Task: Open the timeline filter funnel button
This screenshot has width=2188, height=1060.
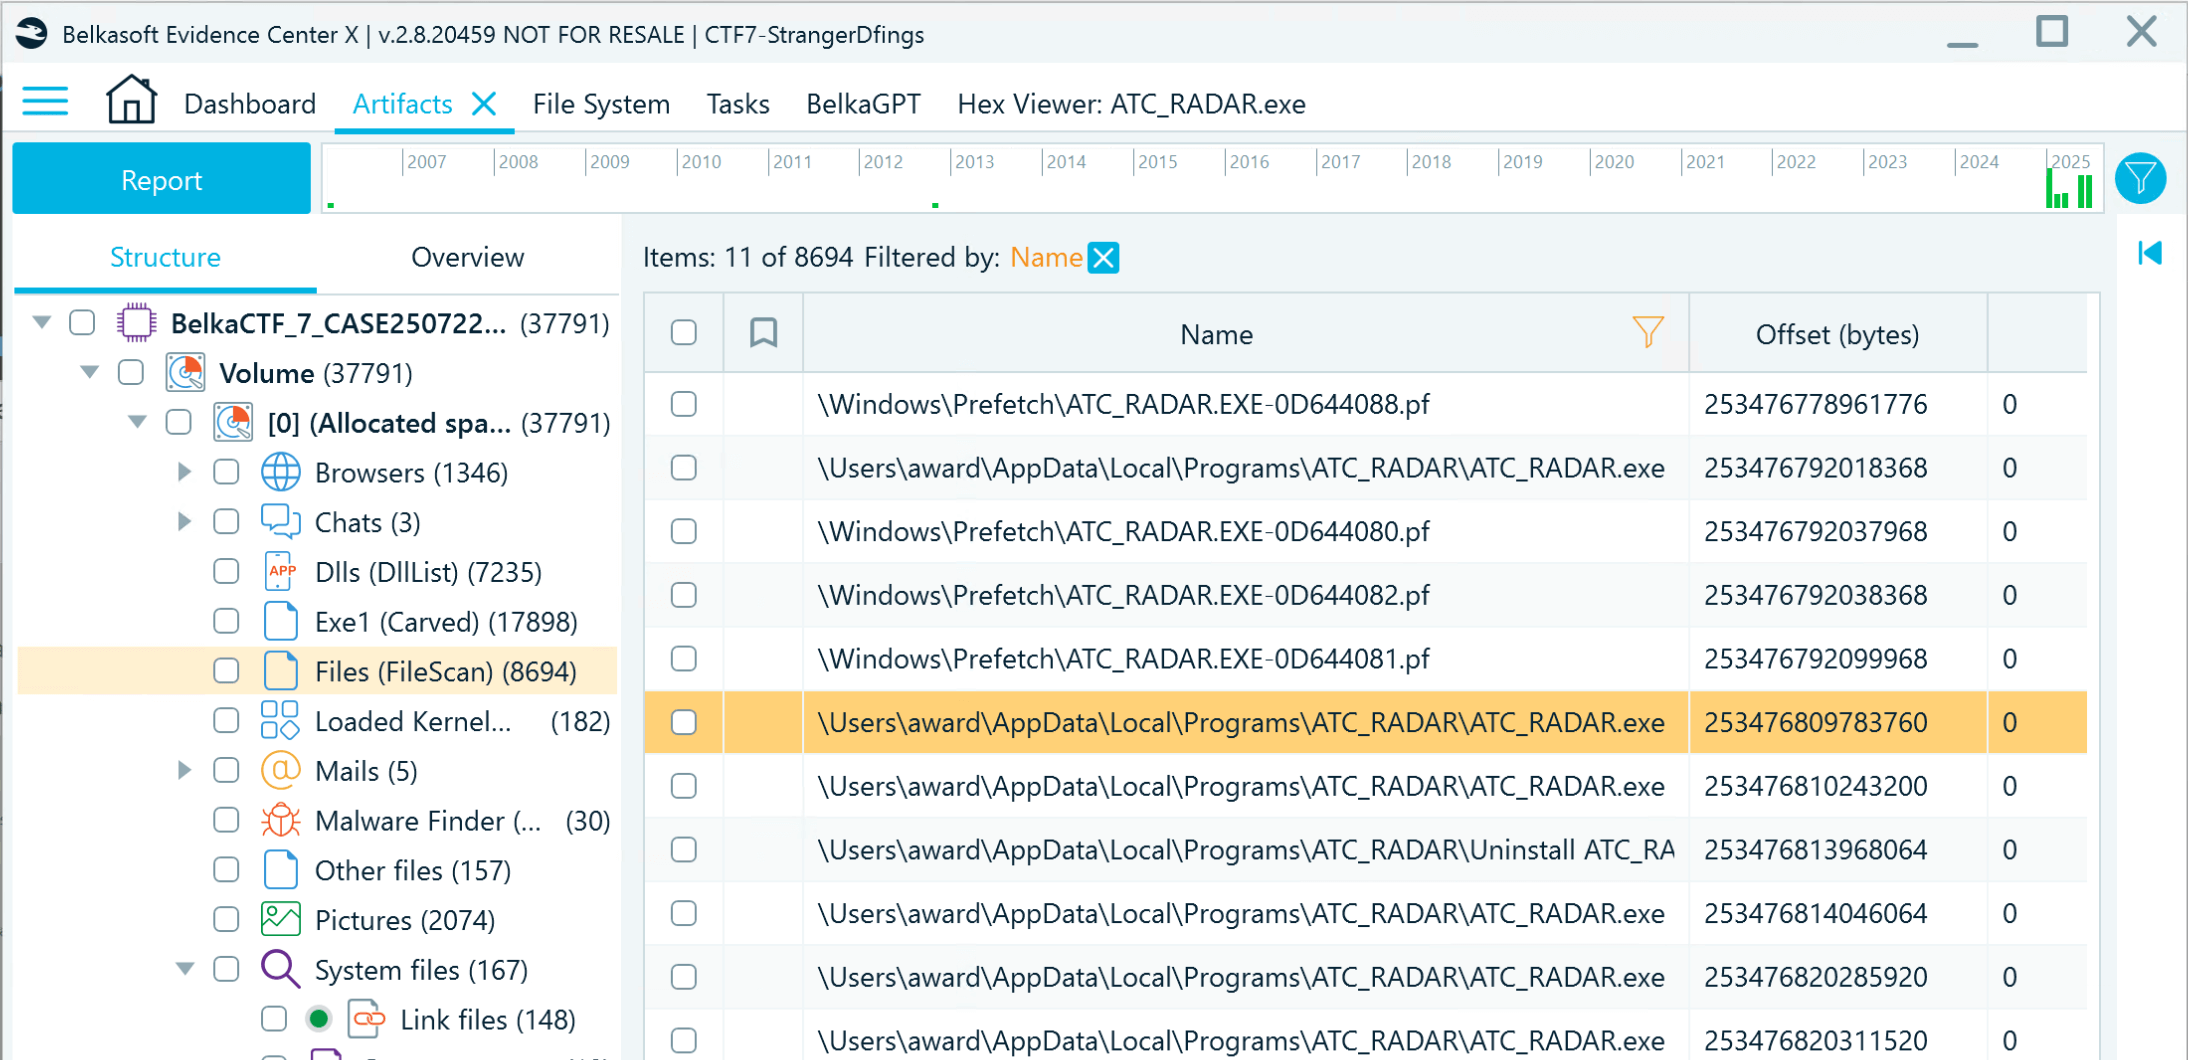Action: tap(2141, 179)
